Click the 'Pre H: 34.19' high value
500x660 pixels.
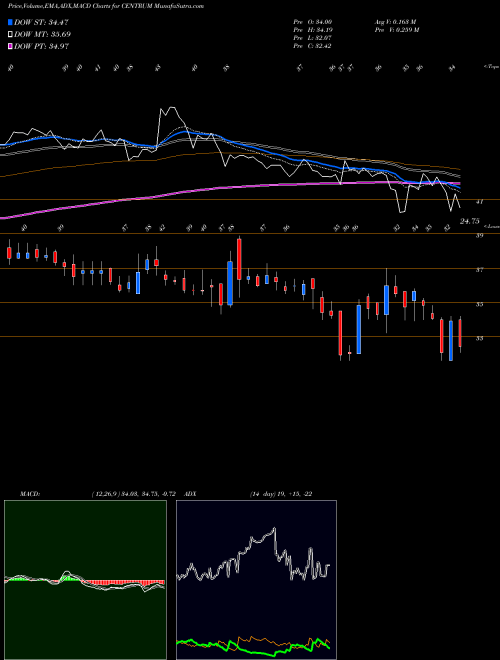coord(313,30)
